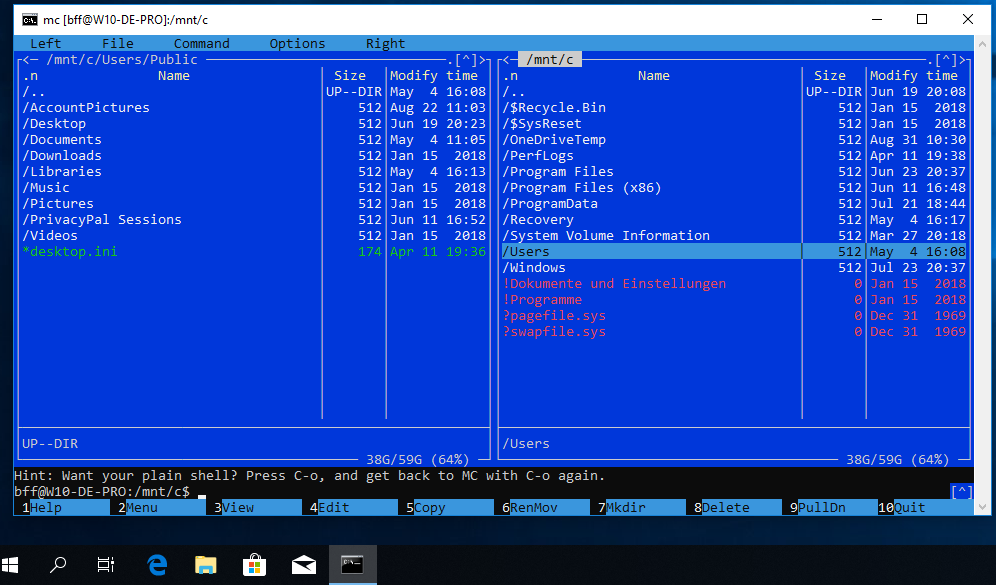Open Microsoft Store from taskbar

click(254, 564)
